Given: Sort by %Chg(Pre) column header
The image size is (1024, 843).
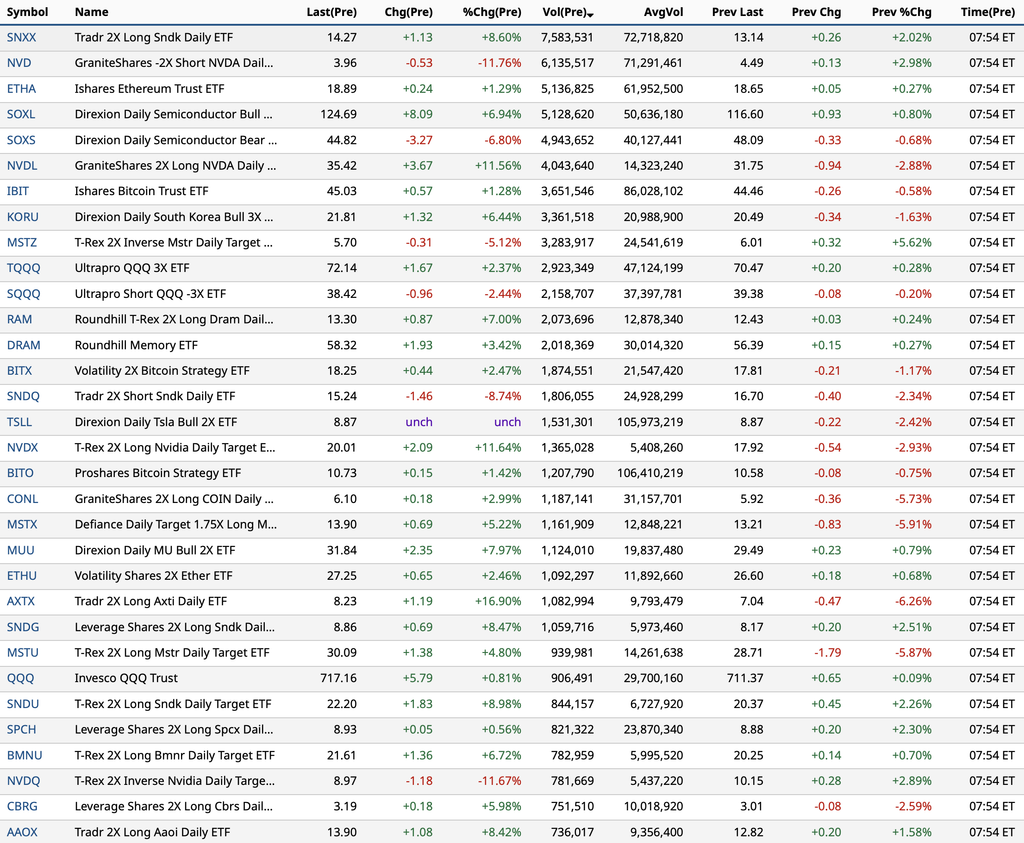Looking at the screenshot, I should tap(492, 12).
